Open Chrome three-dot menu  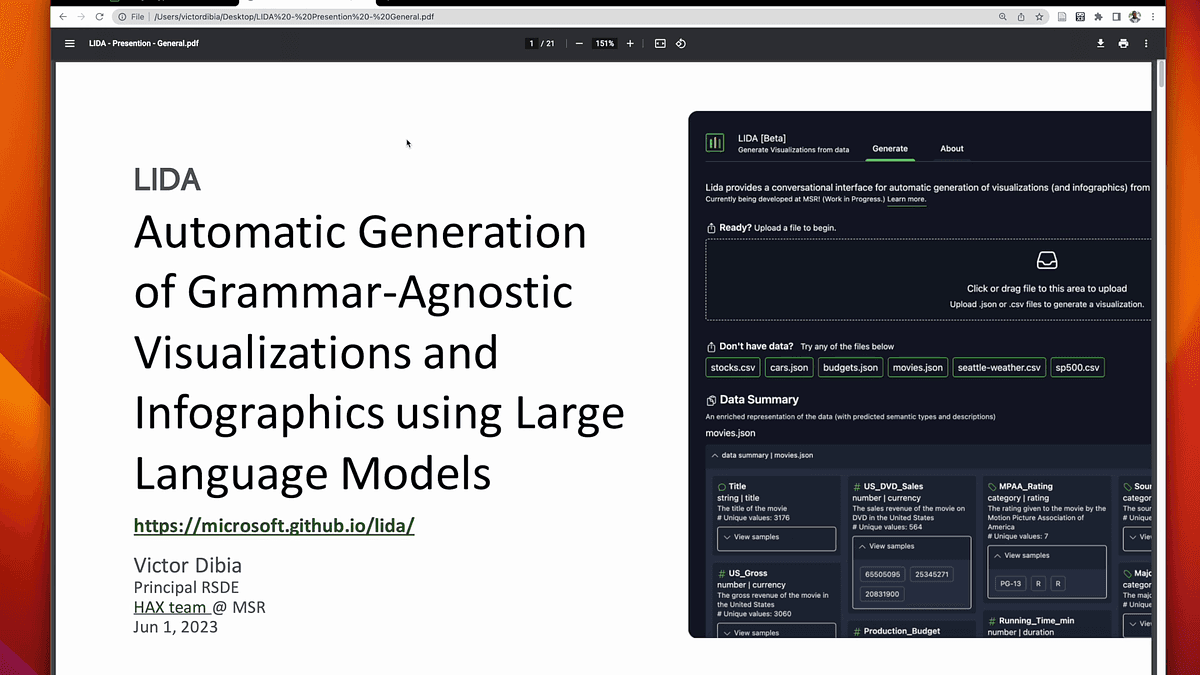tap(1153, 17)
